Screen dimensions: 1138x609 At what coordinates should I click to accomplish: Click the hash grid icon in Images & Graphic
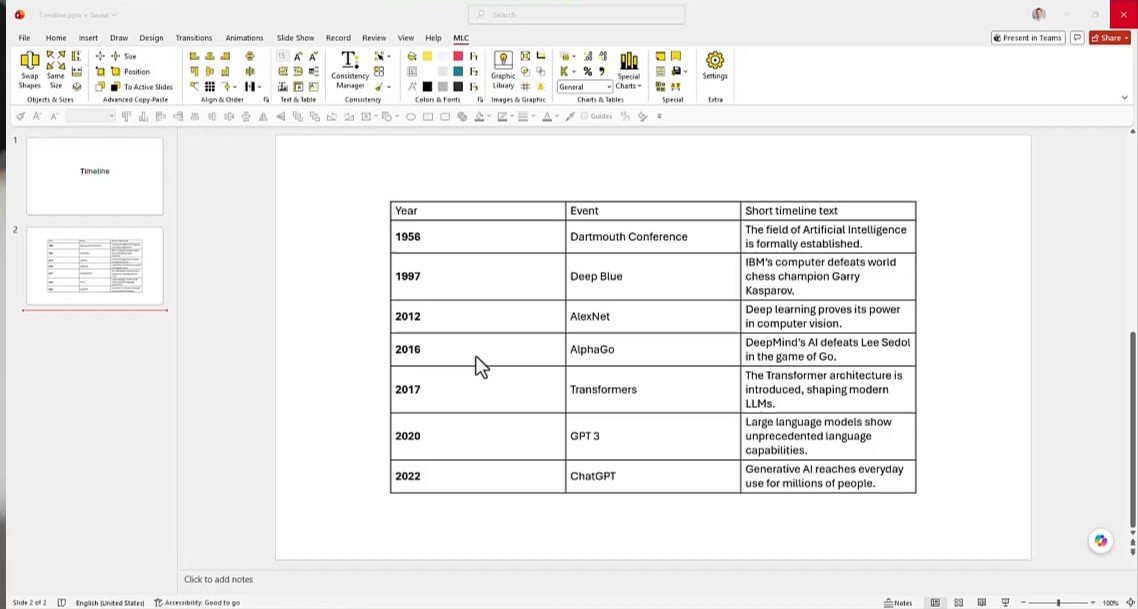tap(525, 86)
